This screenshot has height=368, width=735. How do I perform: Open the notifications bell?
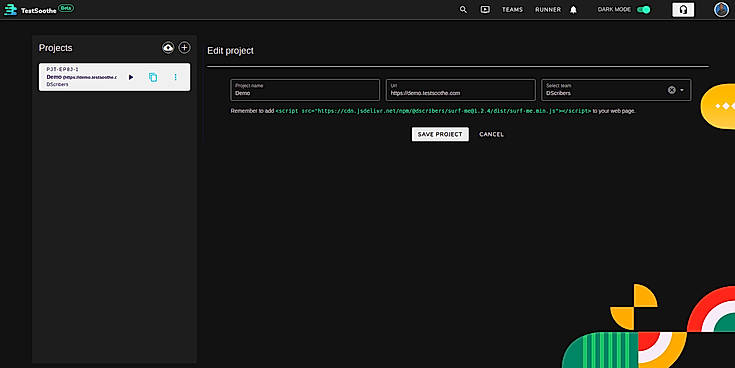pyautogui.click(x=573, y=9)
